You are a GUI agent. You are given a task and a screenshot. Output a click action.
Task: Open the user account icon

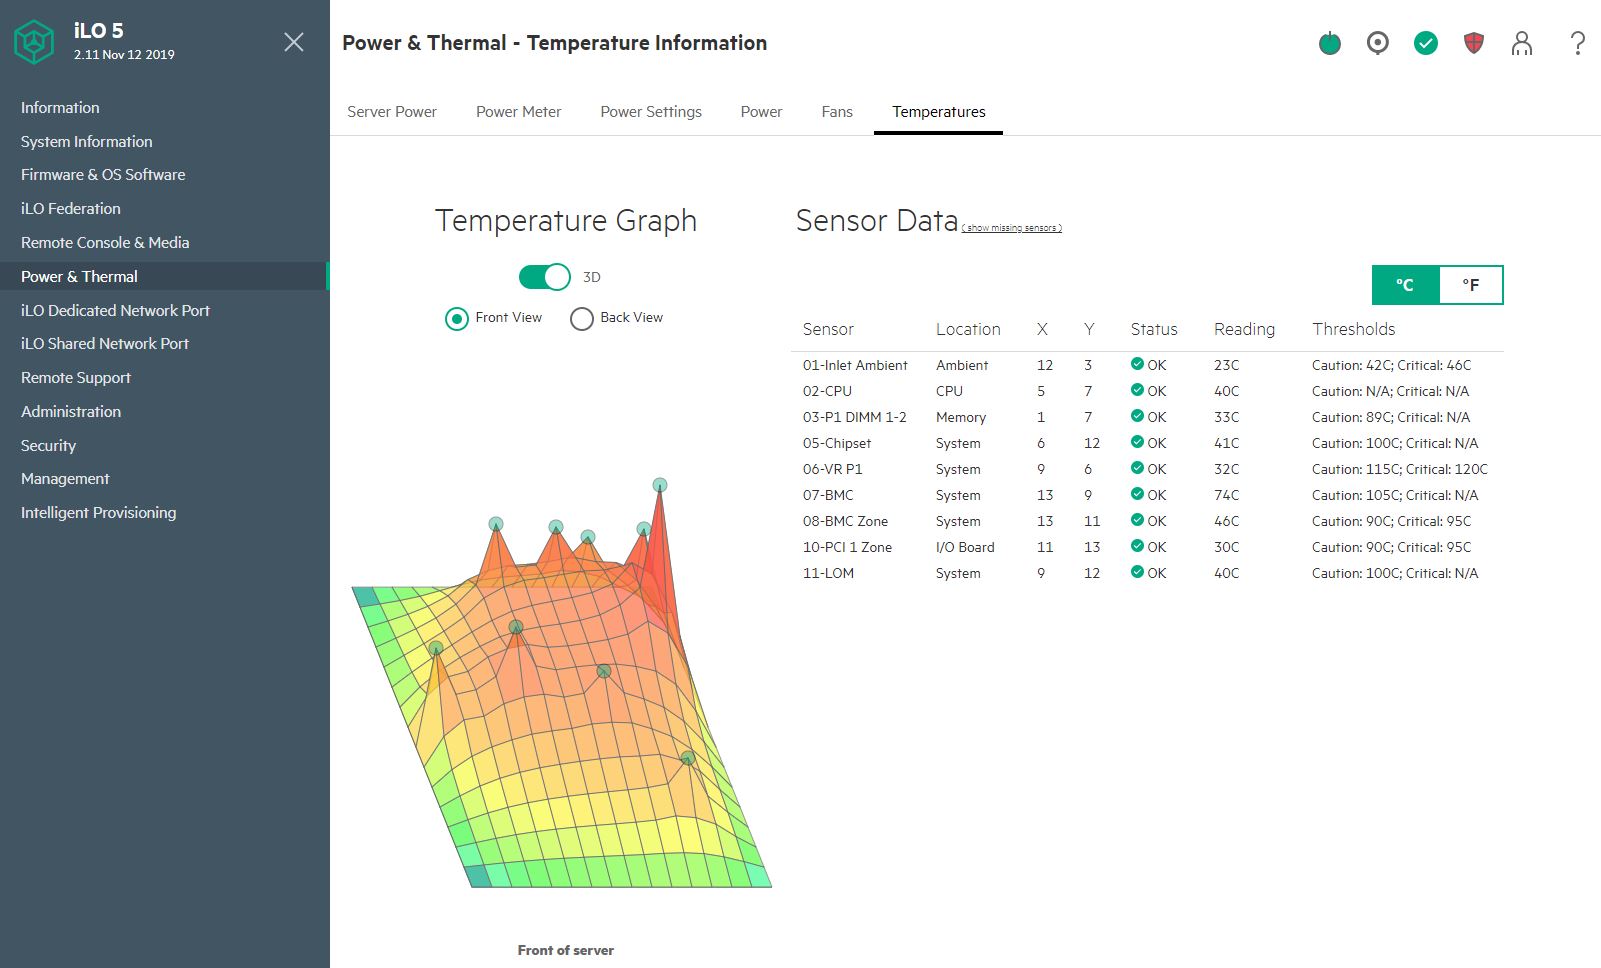pos(1521,43)
